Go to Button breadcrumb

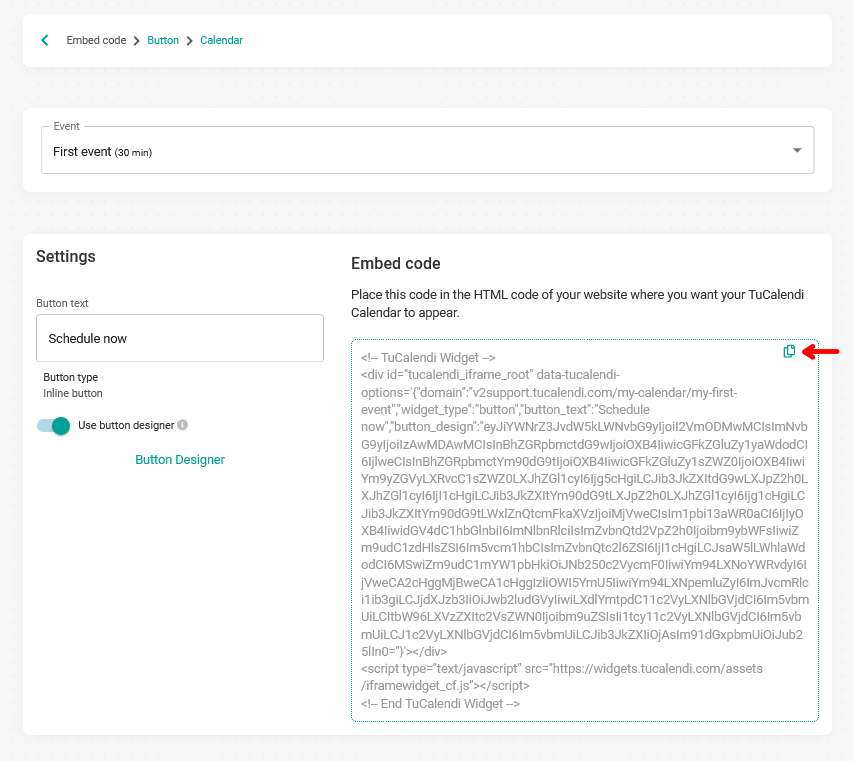tap(163, 40)
